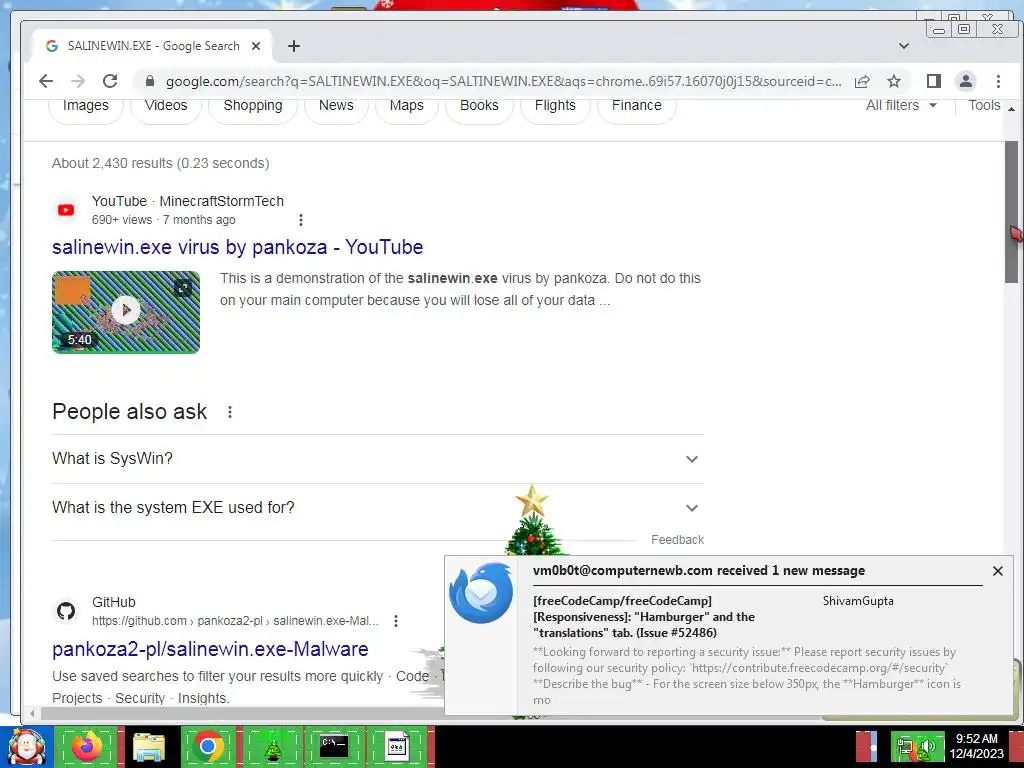Open the Santa Start button

26,747
